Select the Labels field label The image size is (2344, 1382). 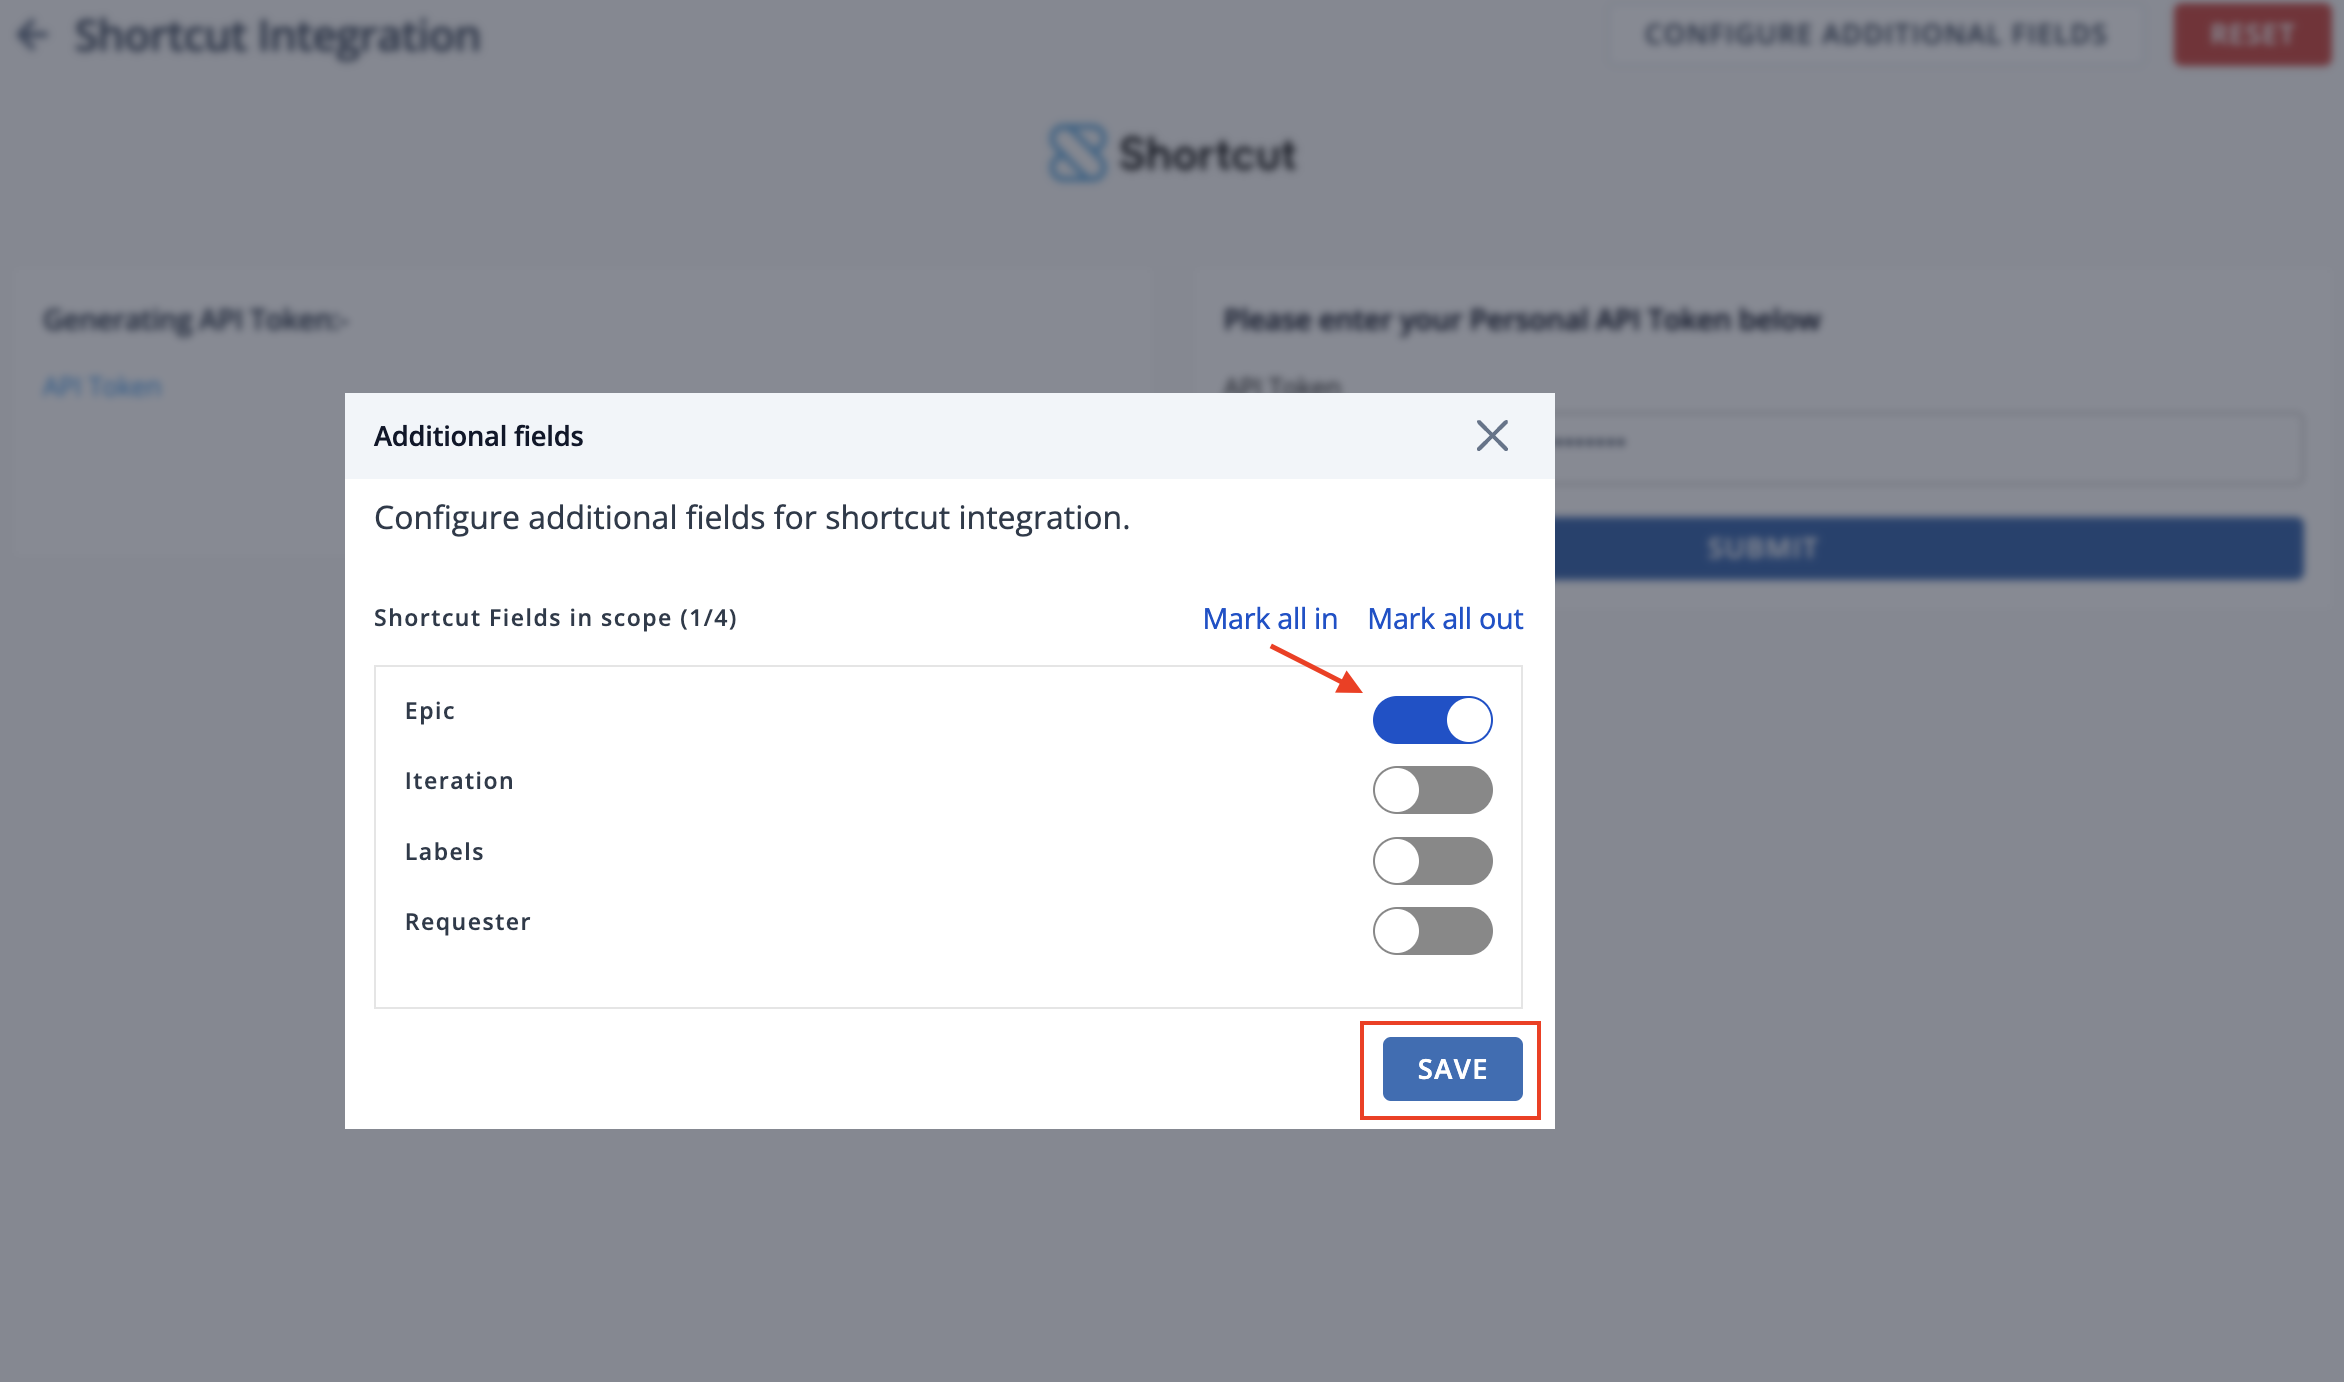444,852
